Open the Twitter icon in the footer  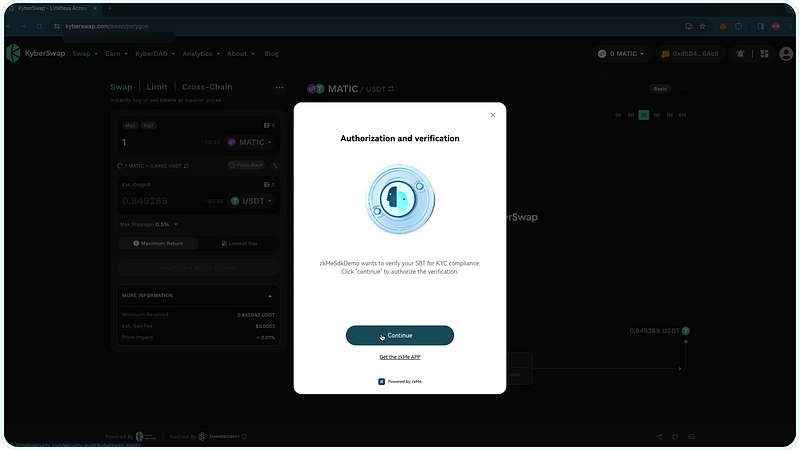point(676,437)
